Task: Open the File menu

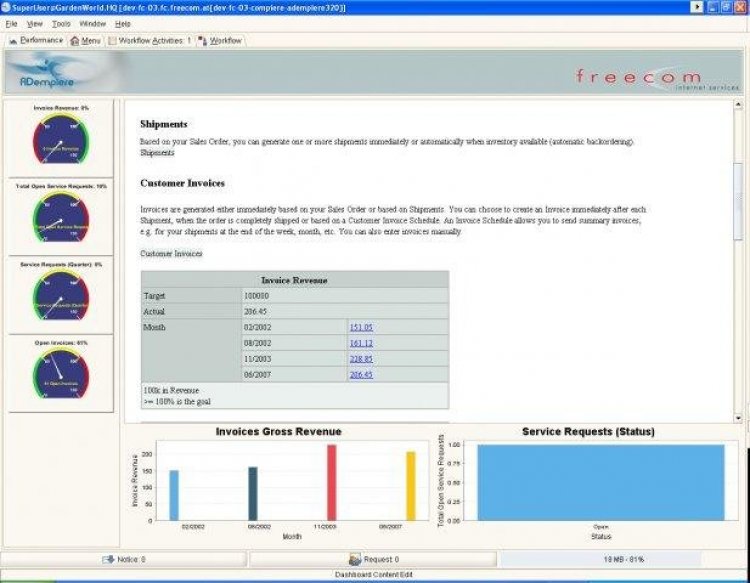Action: (x=12, y=23)
